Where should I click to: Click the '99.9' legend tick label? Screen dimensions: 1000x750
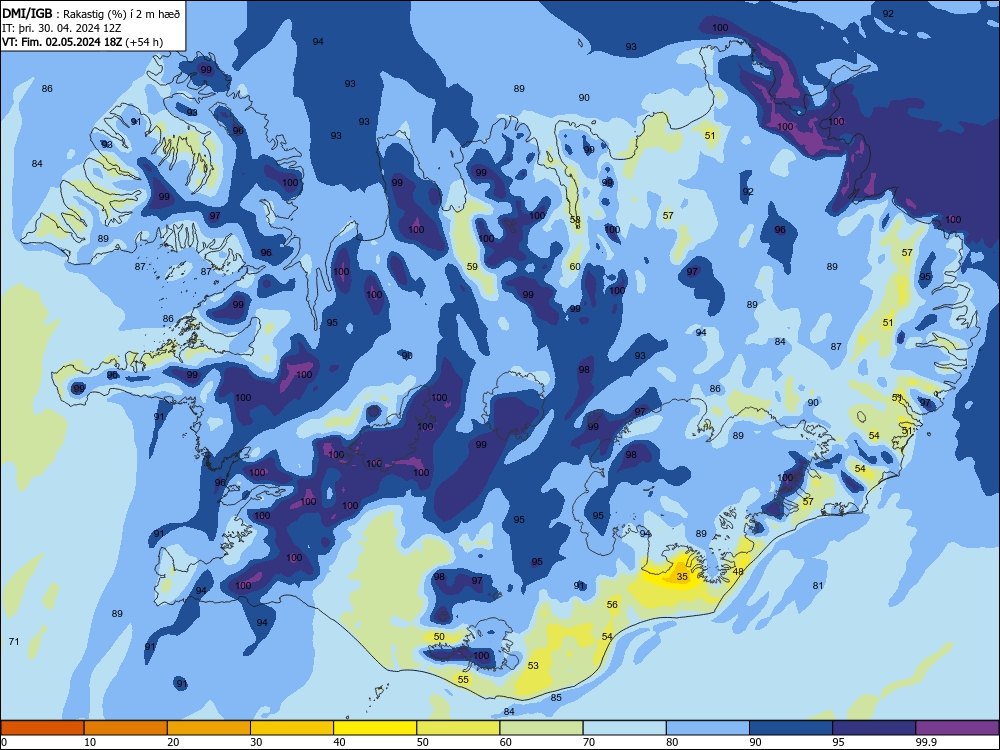tap(925, 742)
